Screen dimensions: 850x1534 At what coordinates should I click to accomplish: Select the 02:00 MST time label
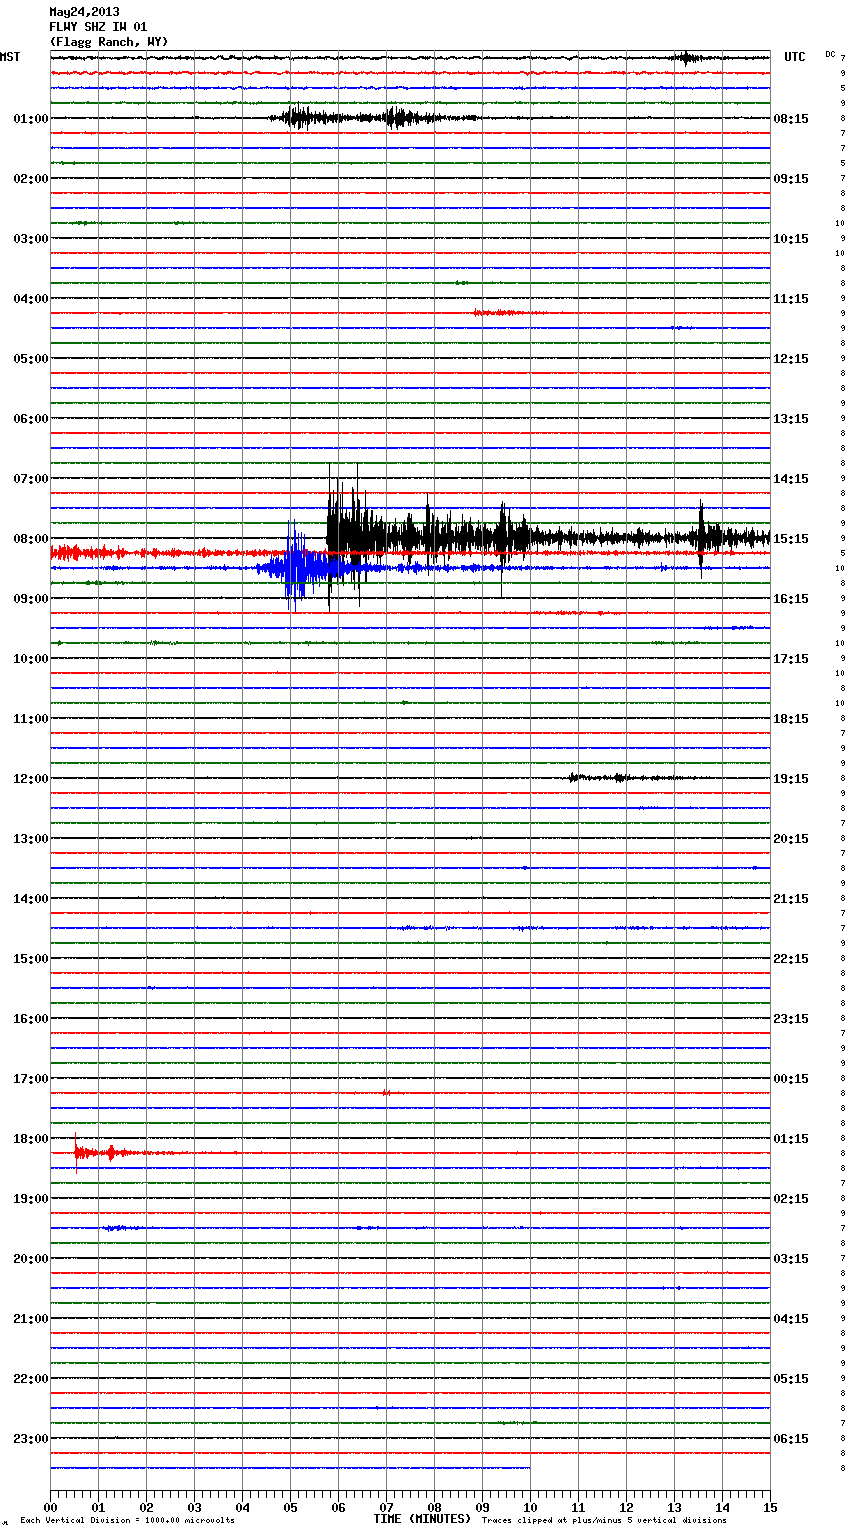pyautogui.click(x=31, y=179)
